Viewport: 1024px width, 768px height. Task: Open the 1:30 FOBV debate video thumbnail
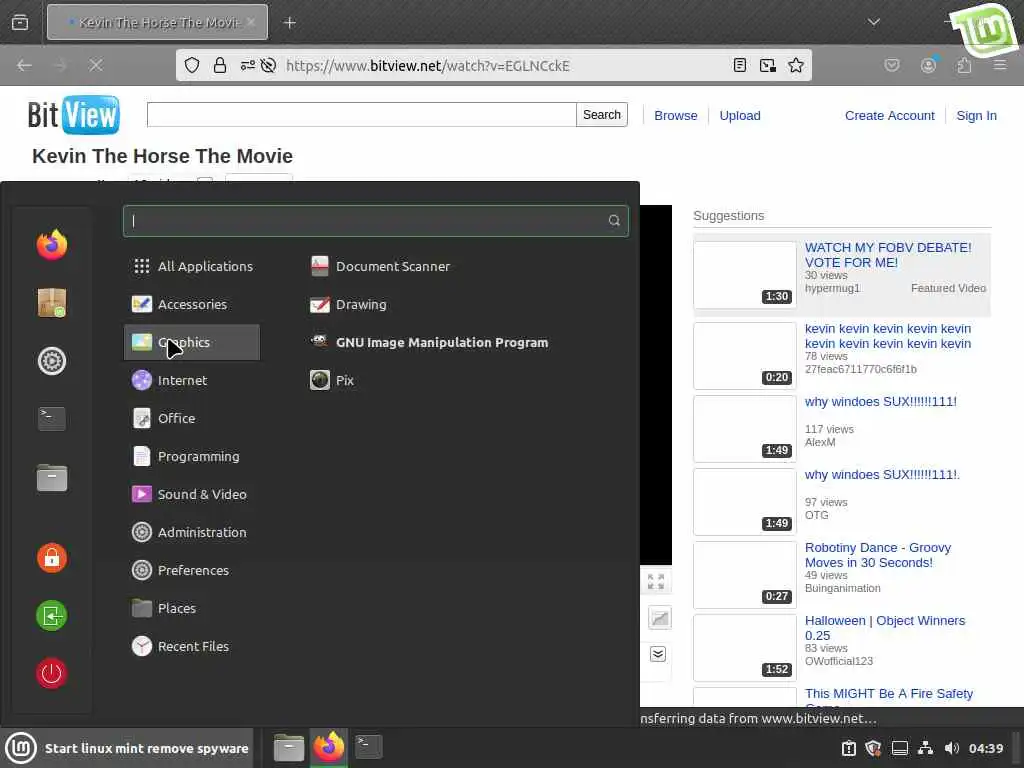click(744, 275)
